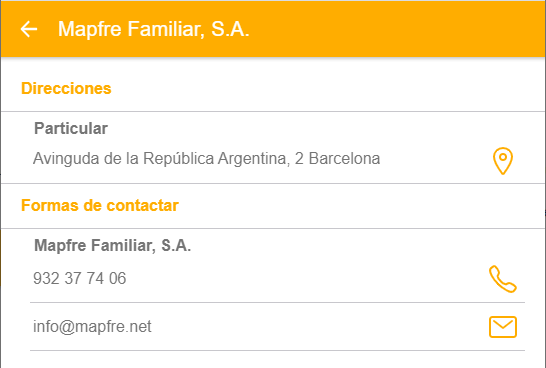
Task: Click the word Barcelona in the address
Action: (x=344, y=159)
